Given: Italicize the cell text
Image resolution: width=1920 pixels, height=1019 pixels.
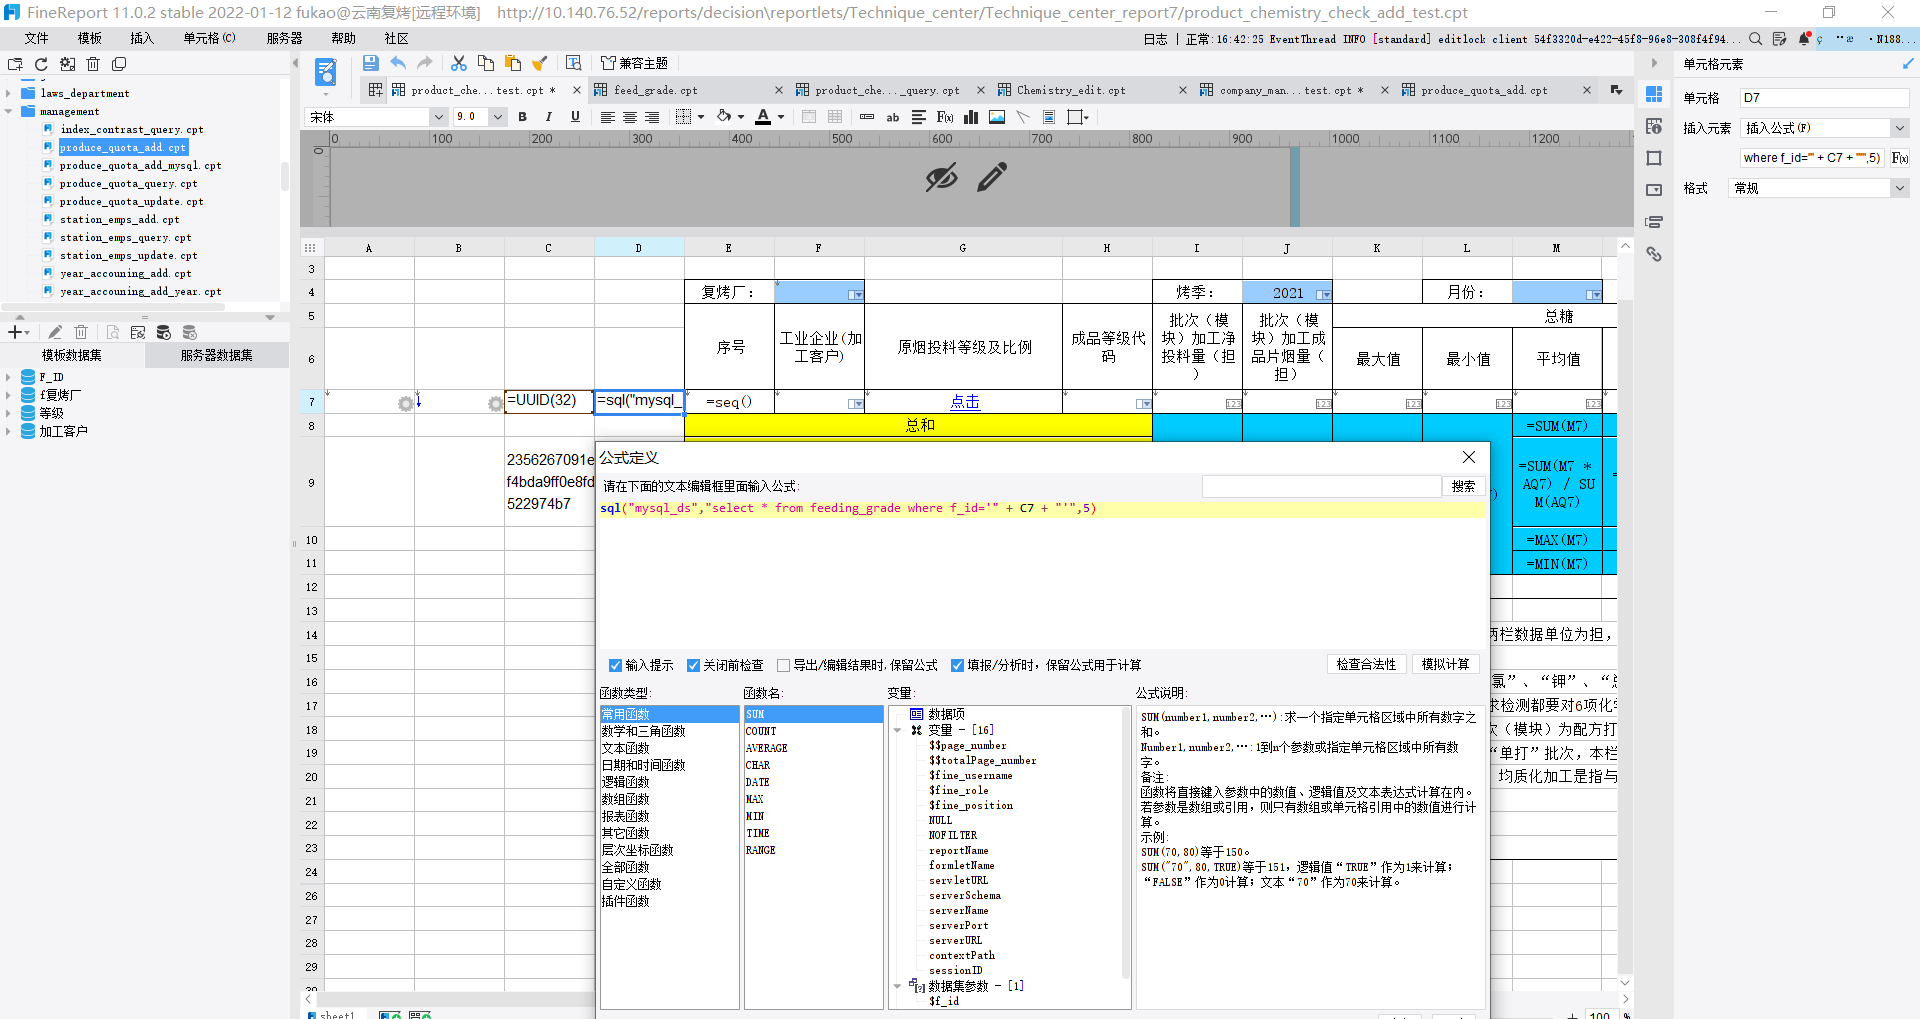Looking at the screenshot, I should (548, 117).
